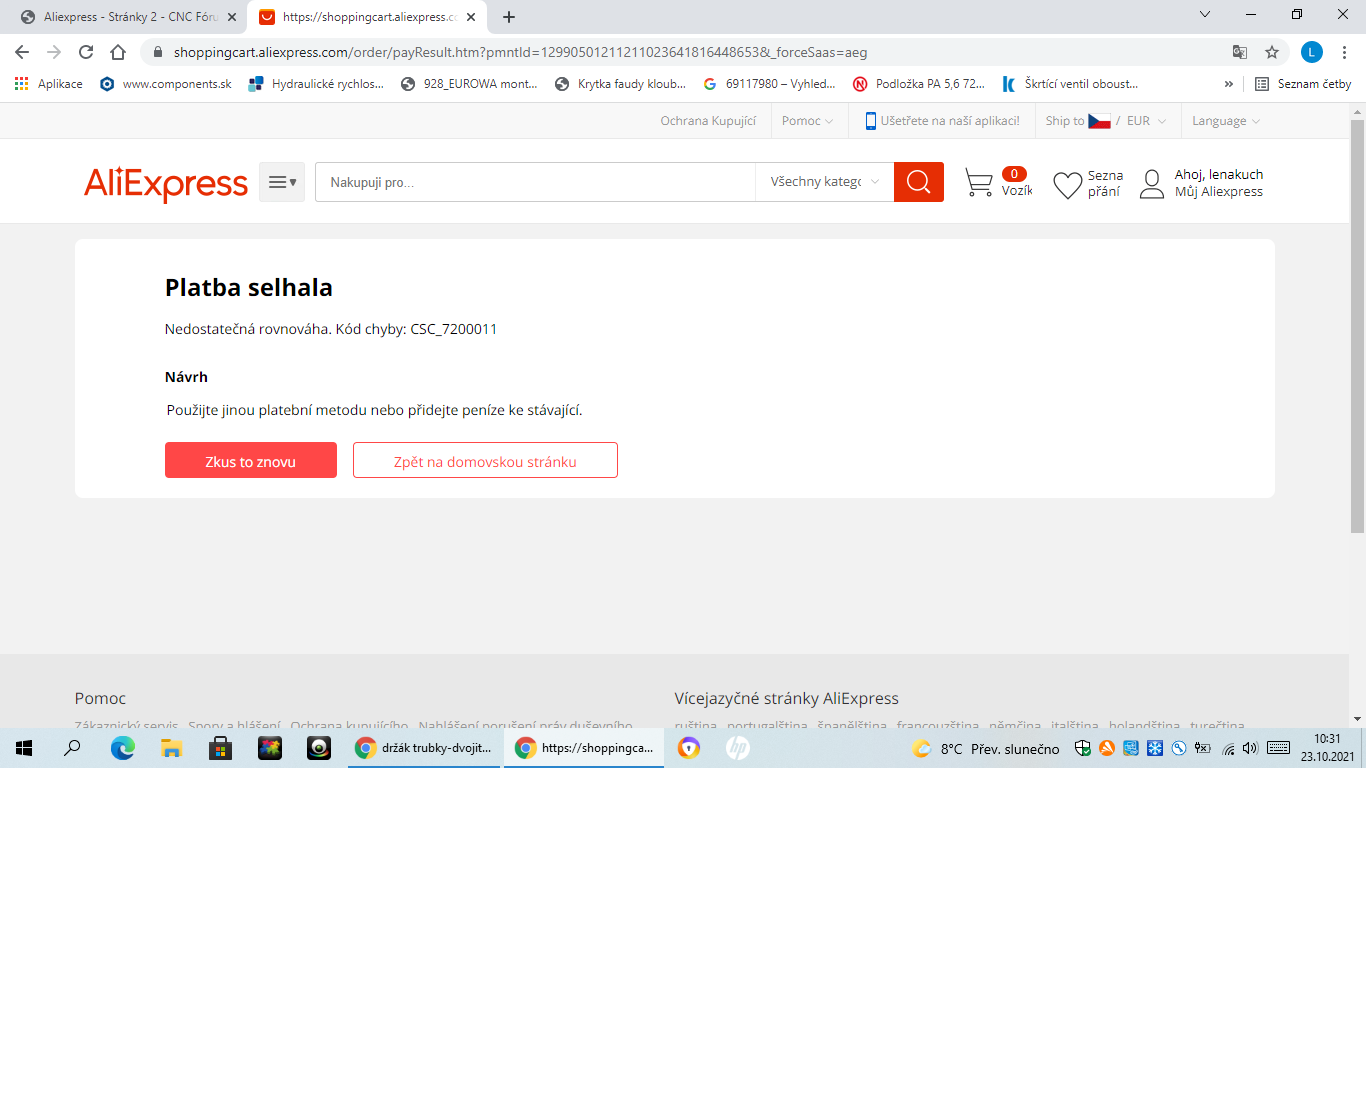Screen dimensions: 1366x1106
Task: Open the Ochrana Kupující link
Action: point(708,121)
